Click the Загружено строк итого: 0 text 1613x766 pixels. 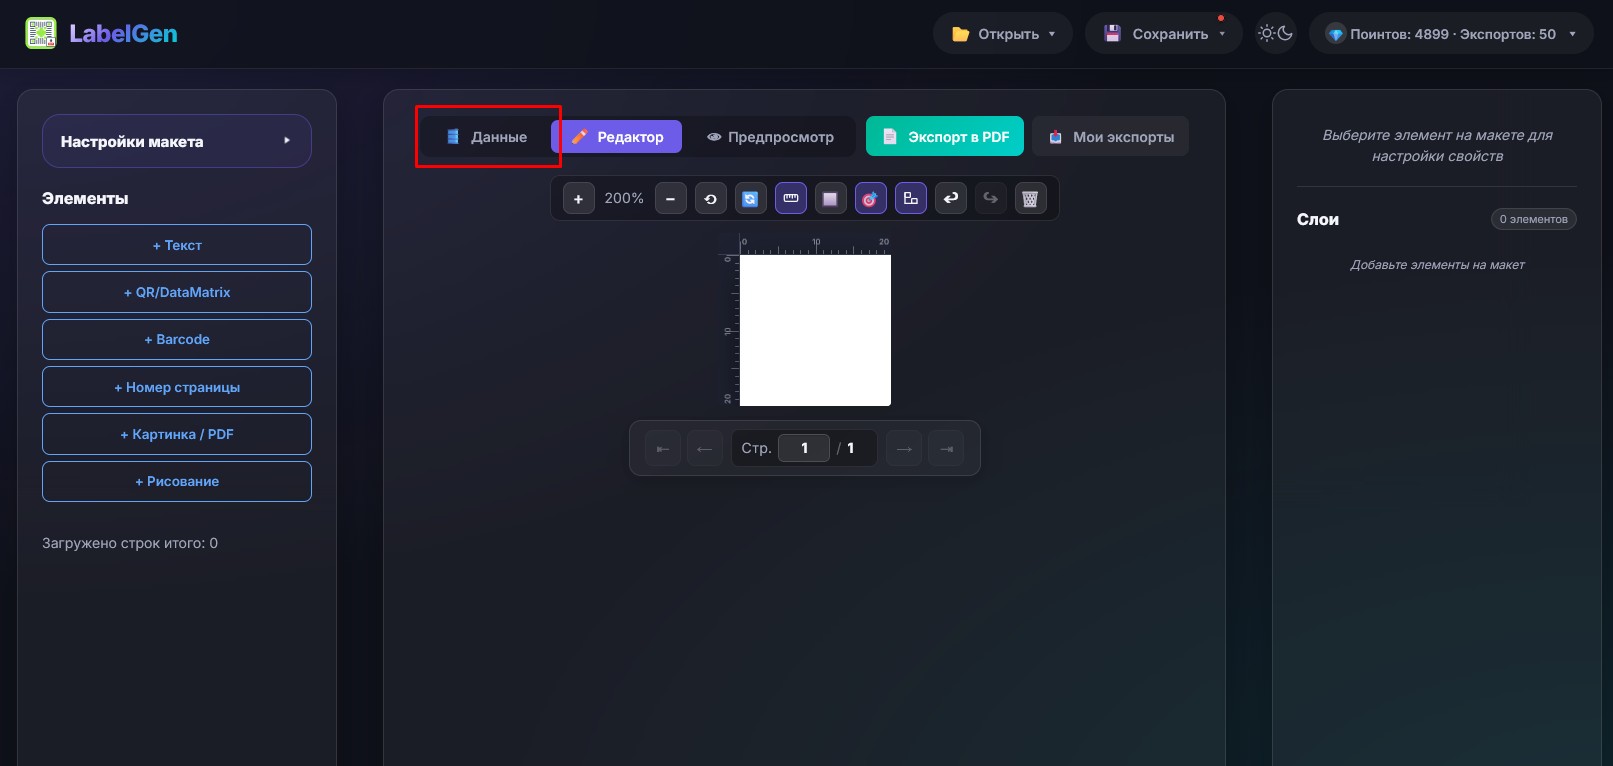coord(130,543)
